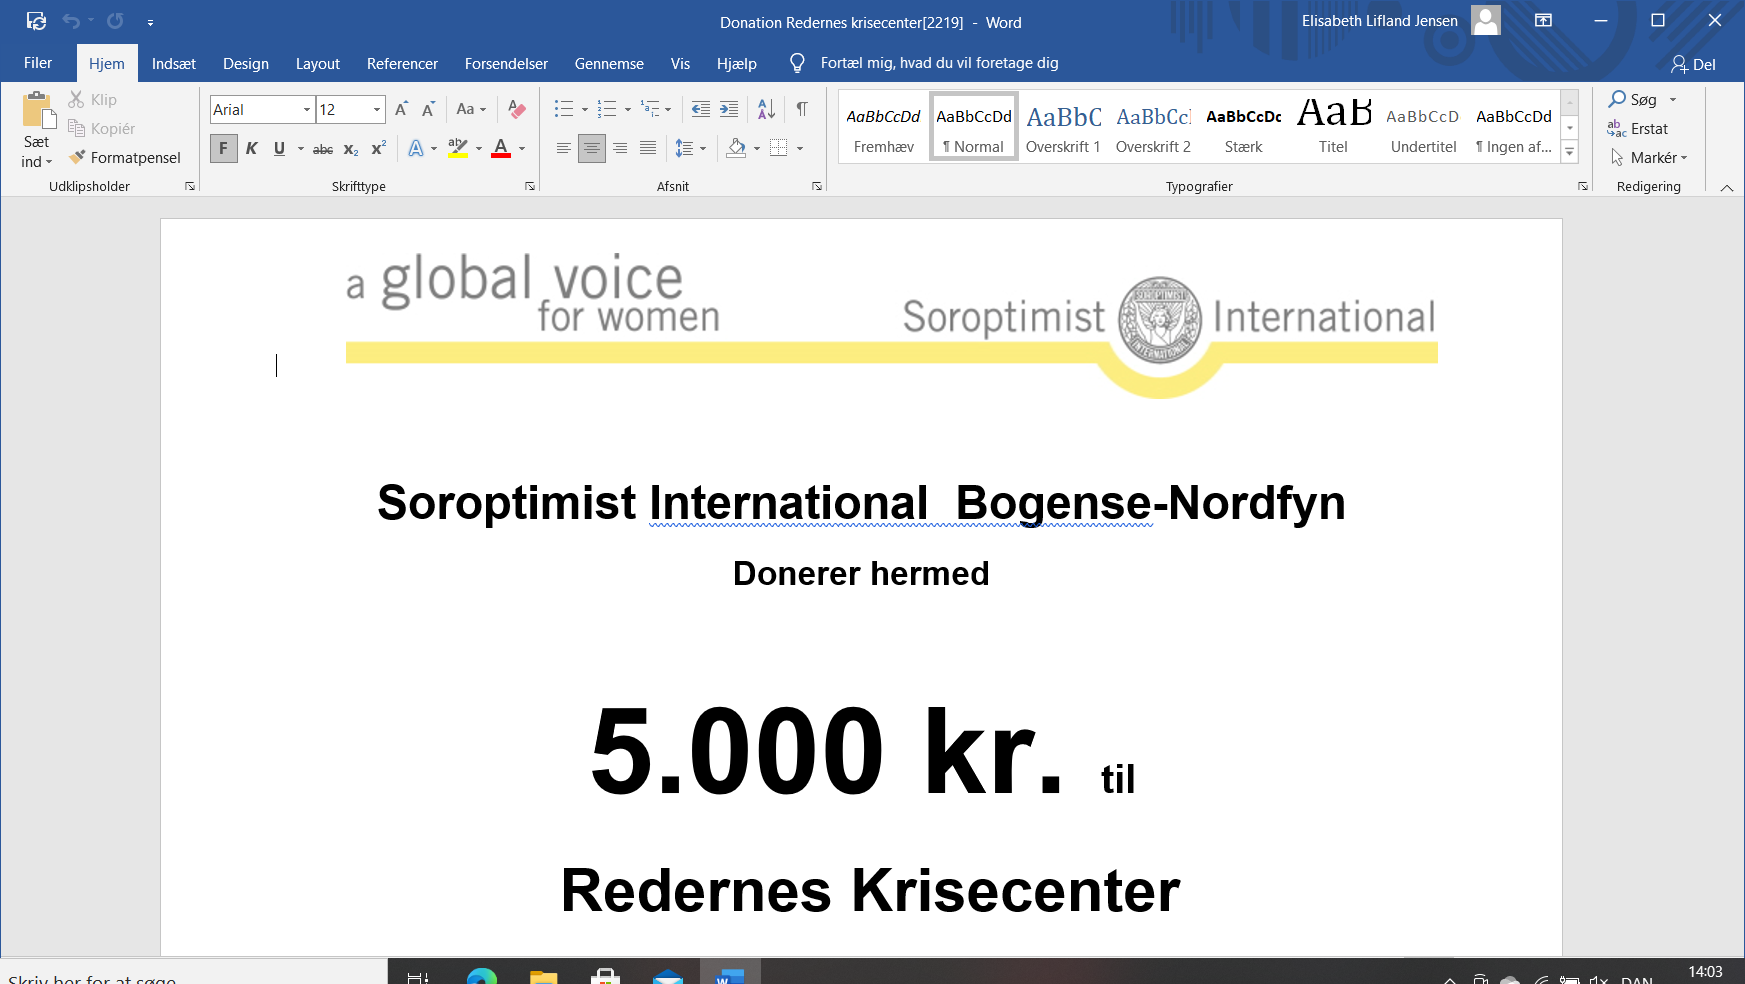Click the Klip (cut) scissors icon
This screenshot has height=984, width=1745.
[x=76, y=99]
